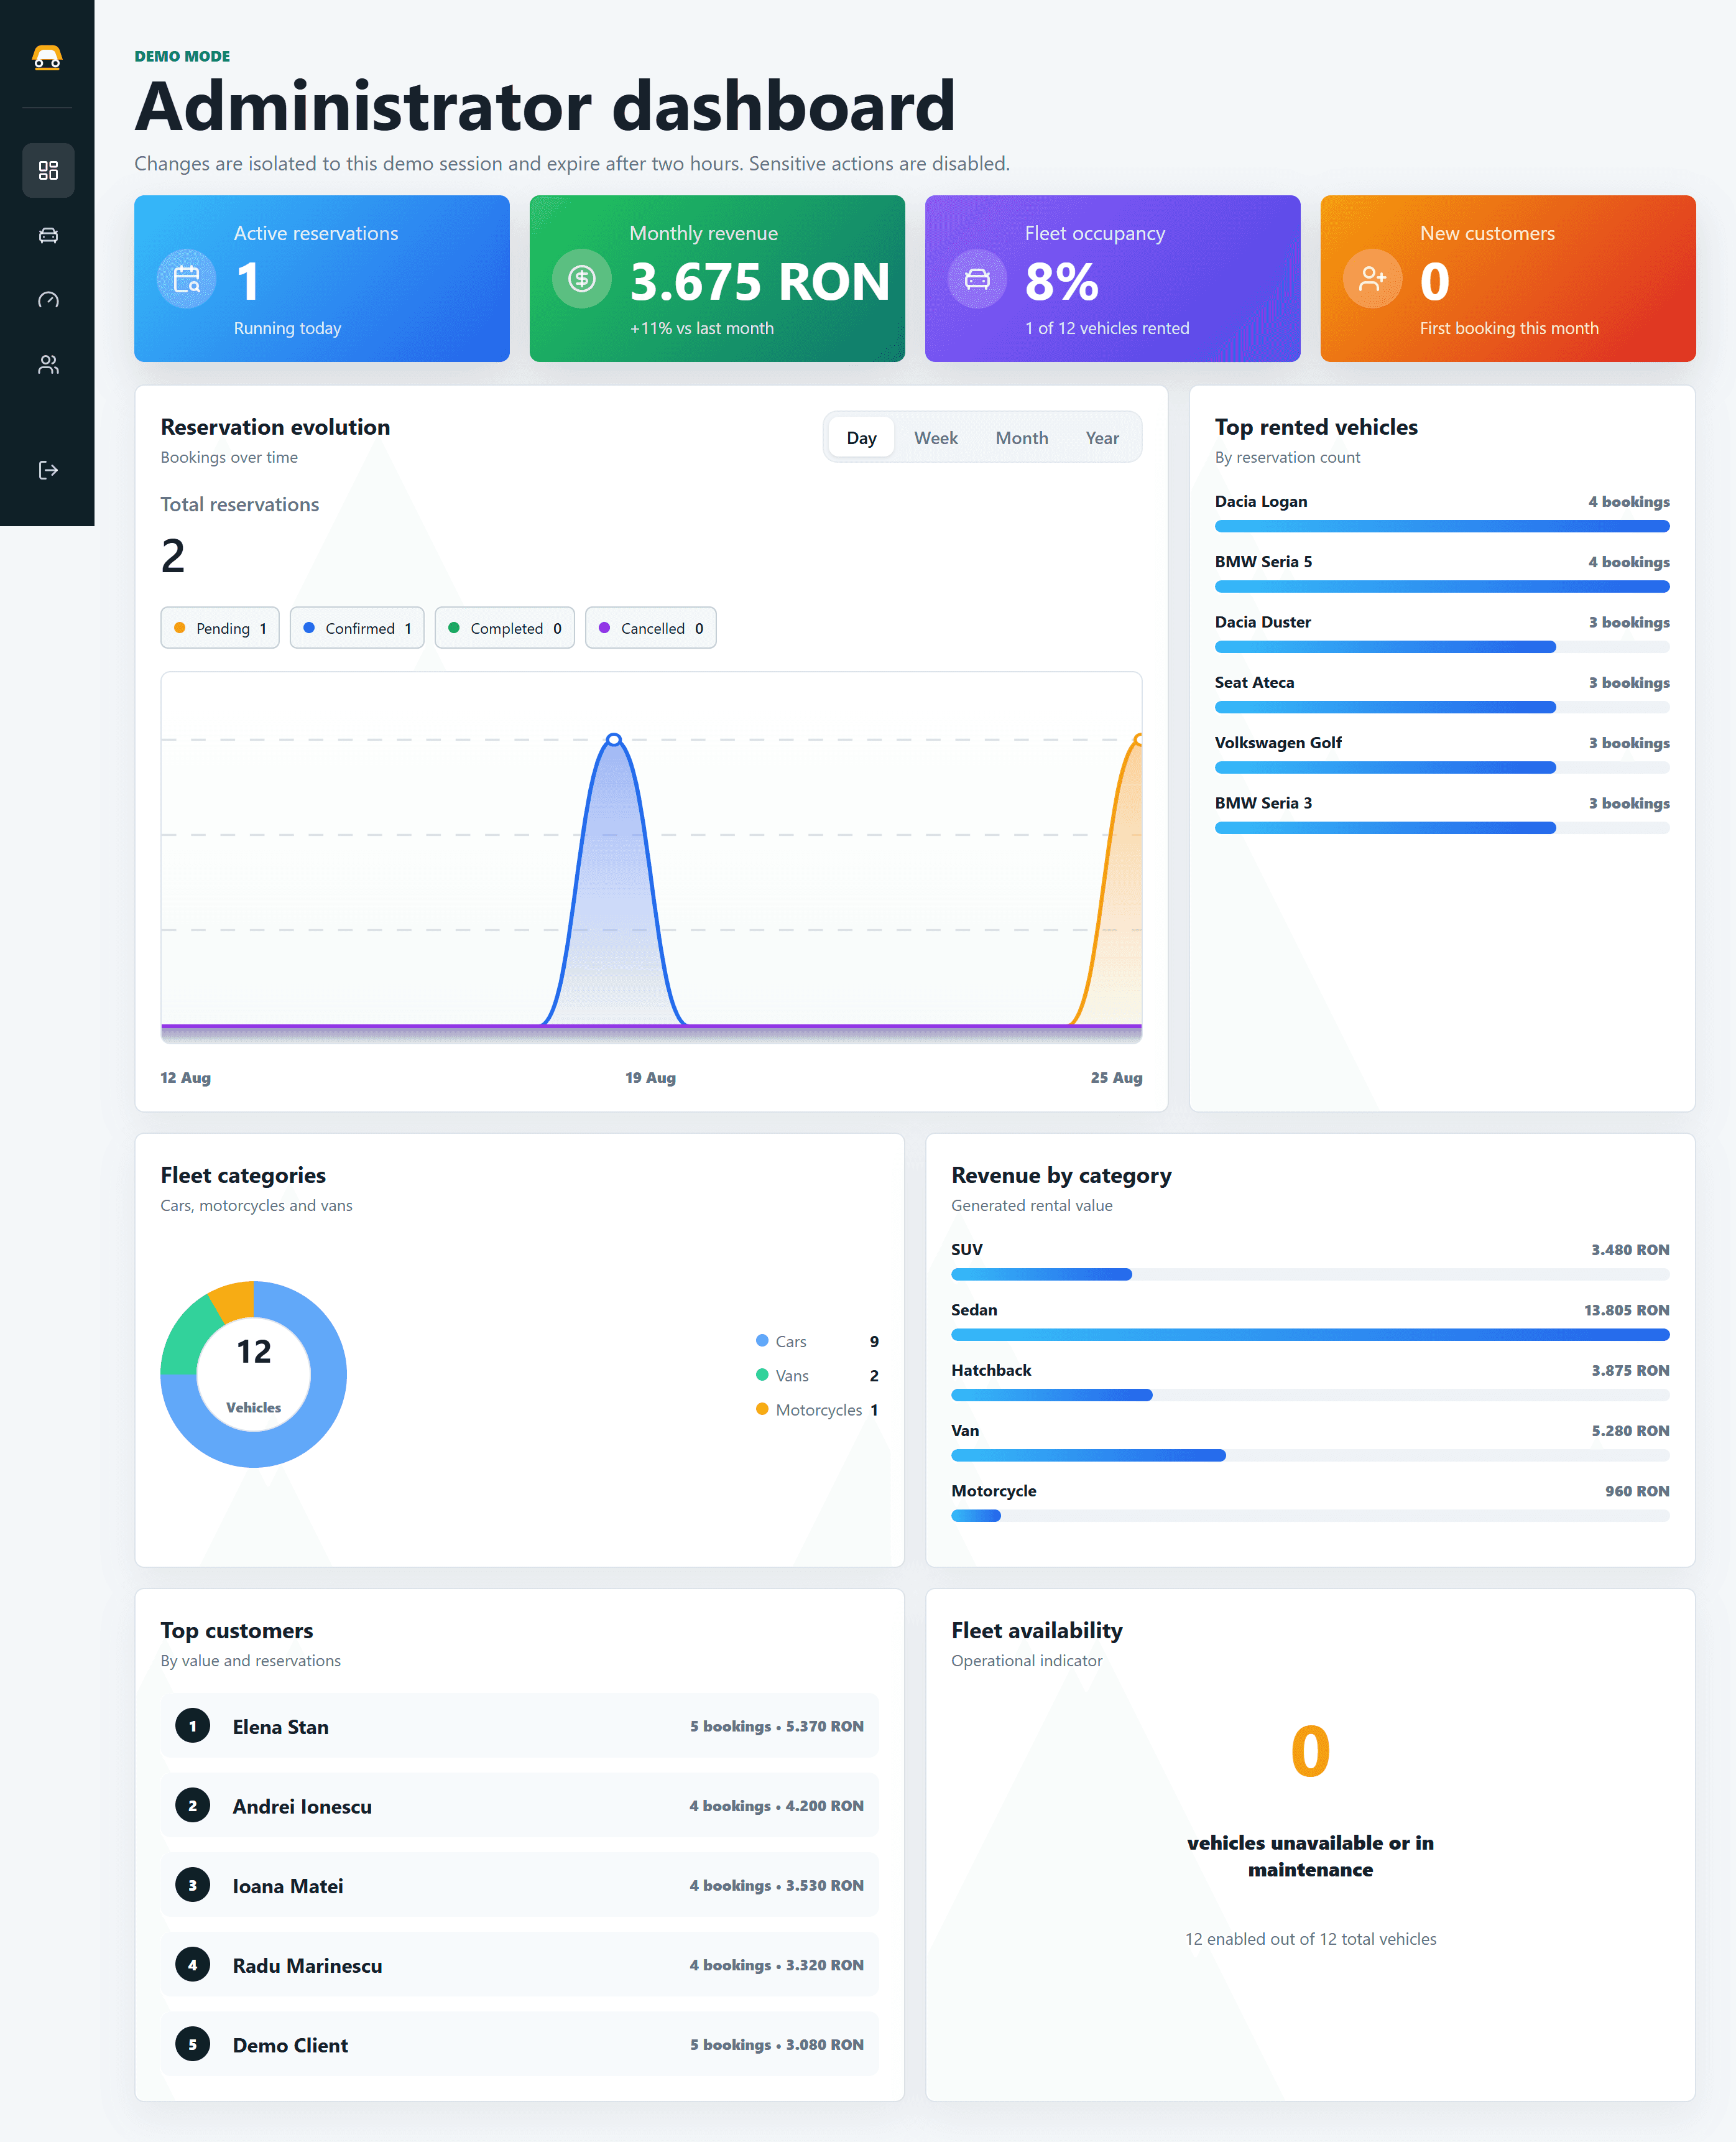Toggle the Completed status filter chip

click(x=505, y=628)
